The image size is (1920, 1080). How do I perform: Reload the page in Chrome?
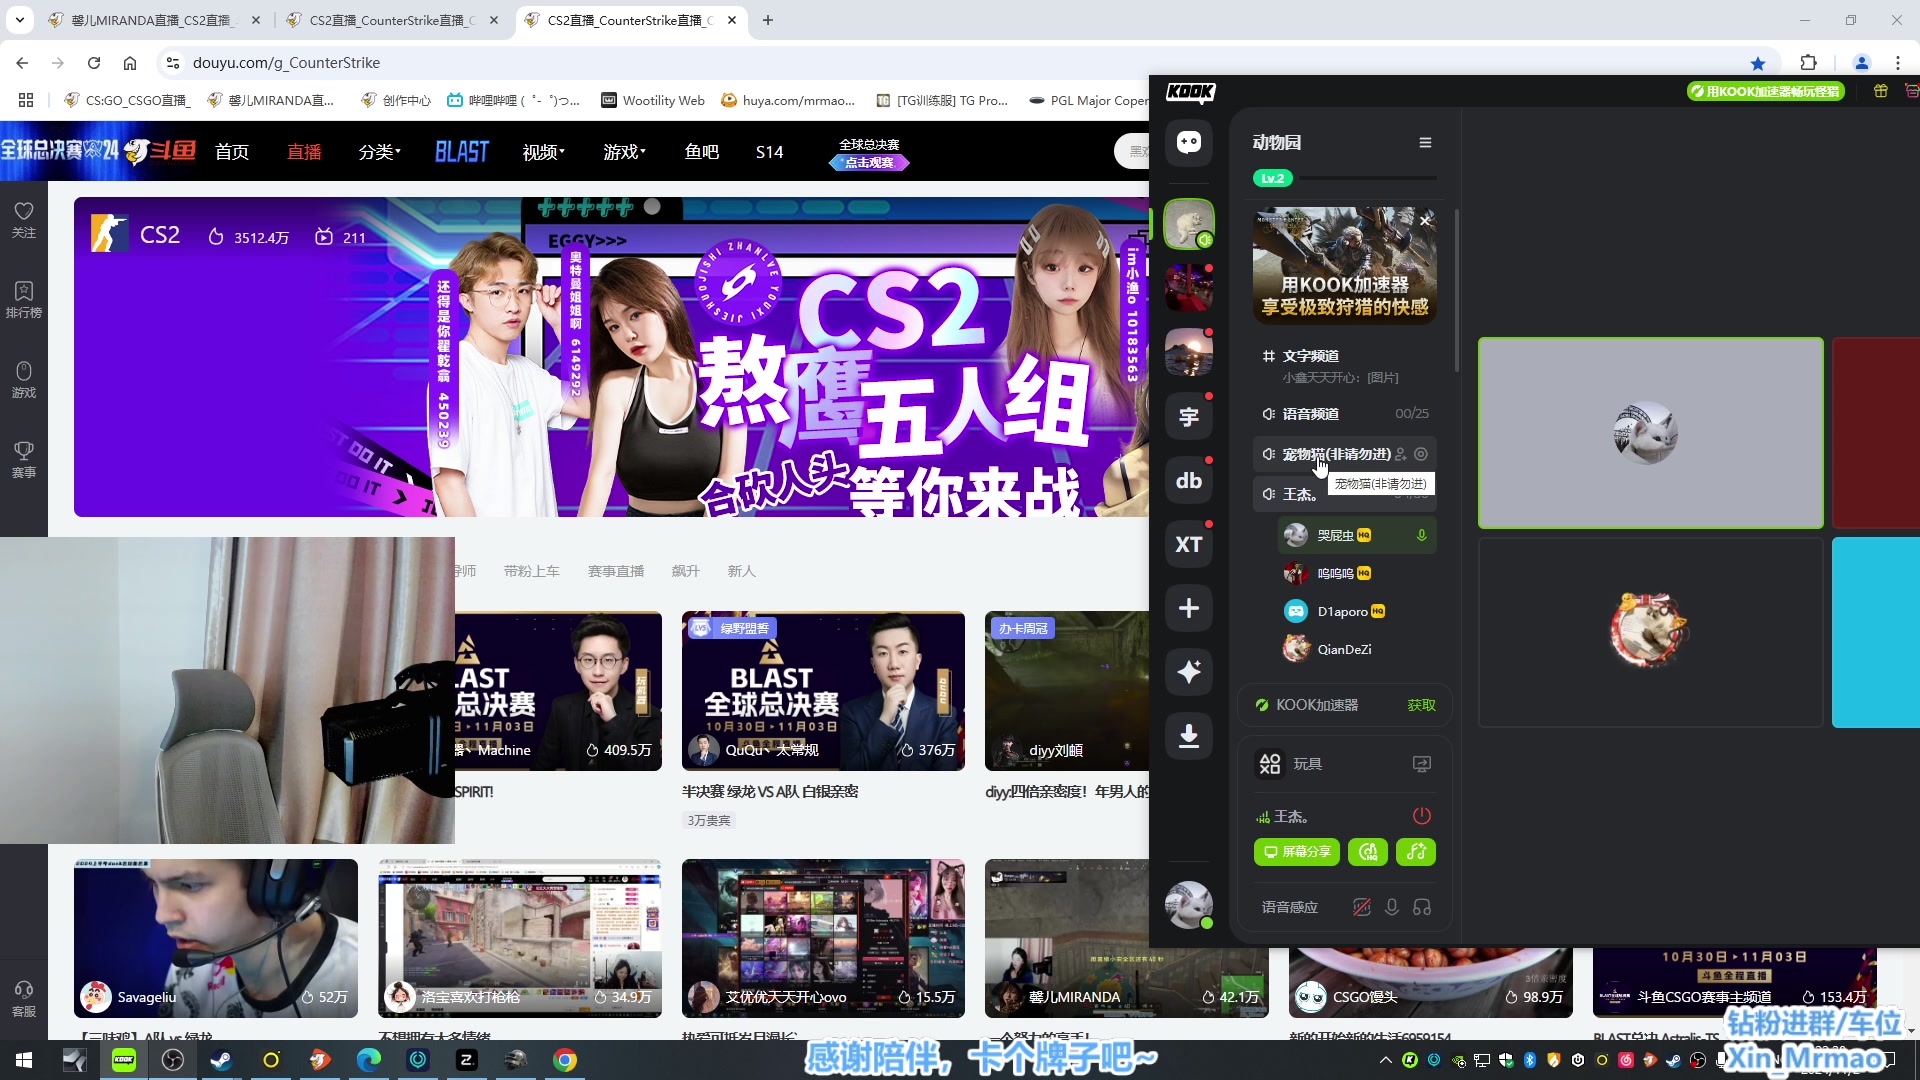coord(94,62)
